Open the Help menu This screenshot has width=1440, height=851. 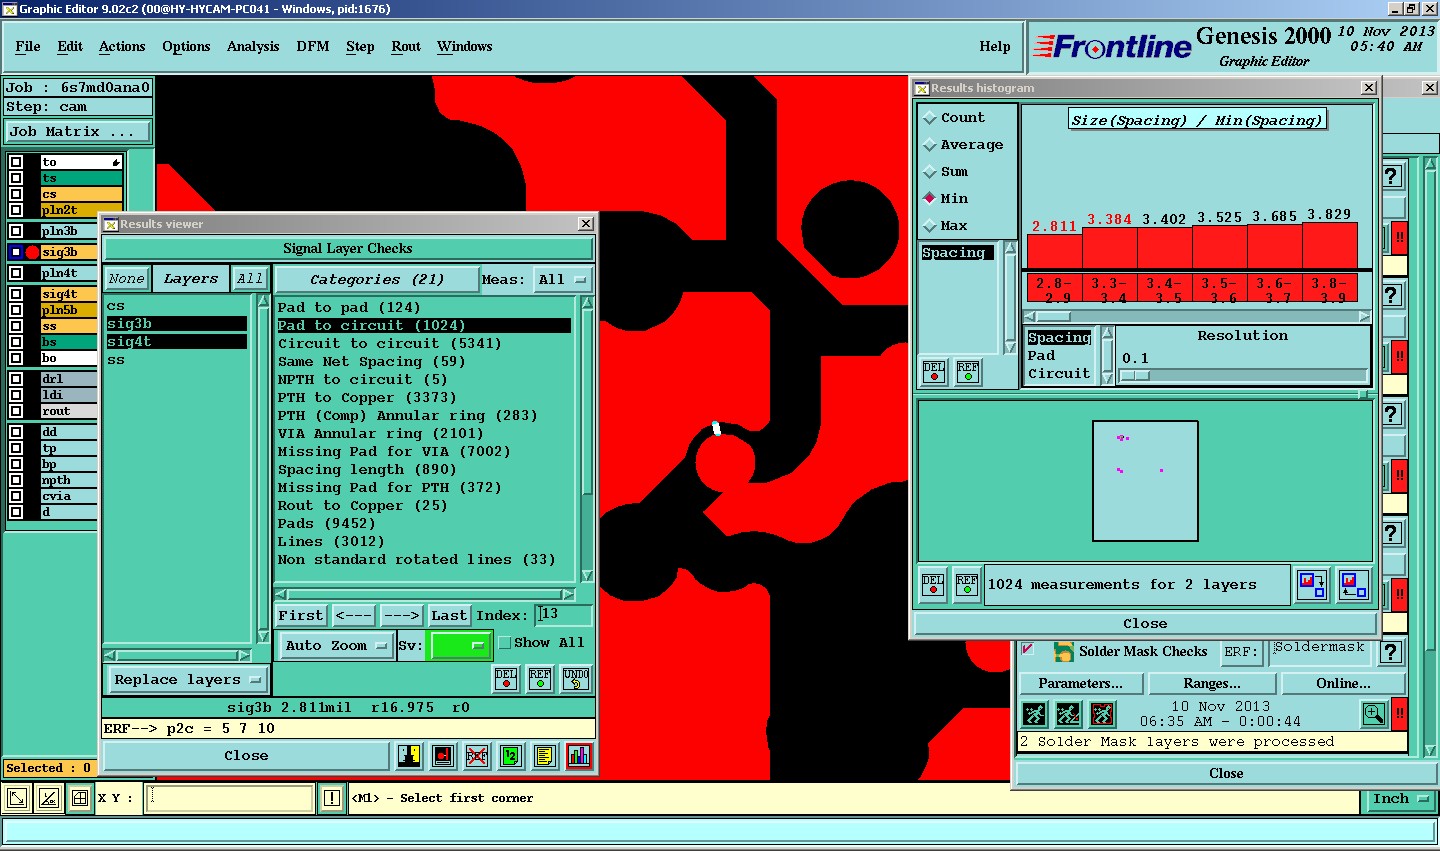(995, 46)
